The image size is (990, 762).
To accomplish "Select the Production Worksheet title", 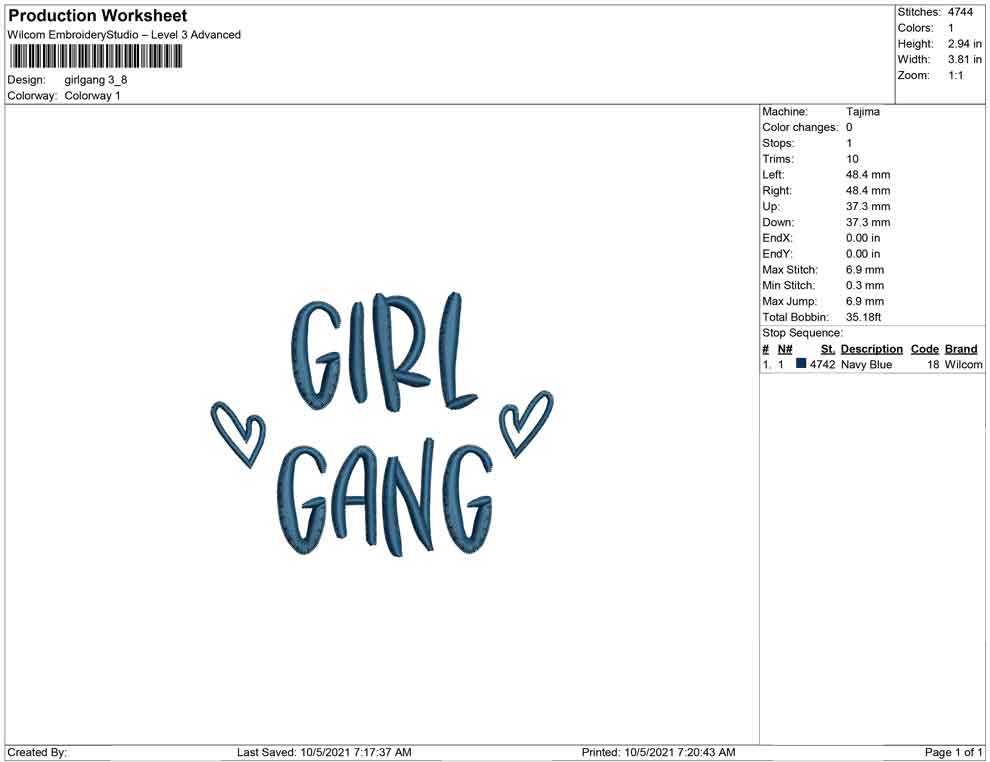I will coord(98,16).
